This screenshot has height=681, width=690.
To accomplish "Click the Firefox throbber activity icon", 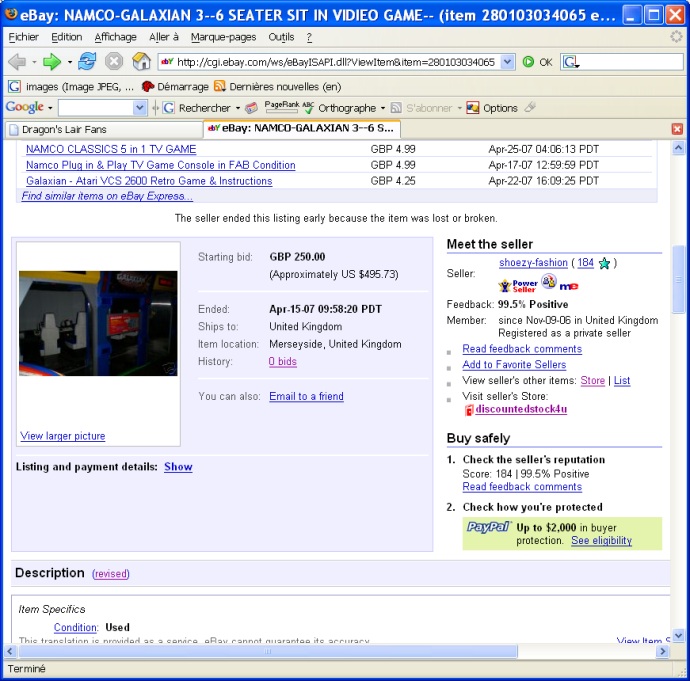I will (676, 37).
